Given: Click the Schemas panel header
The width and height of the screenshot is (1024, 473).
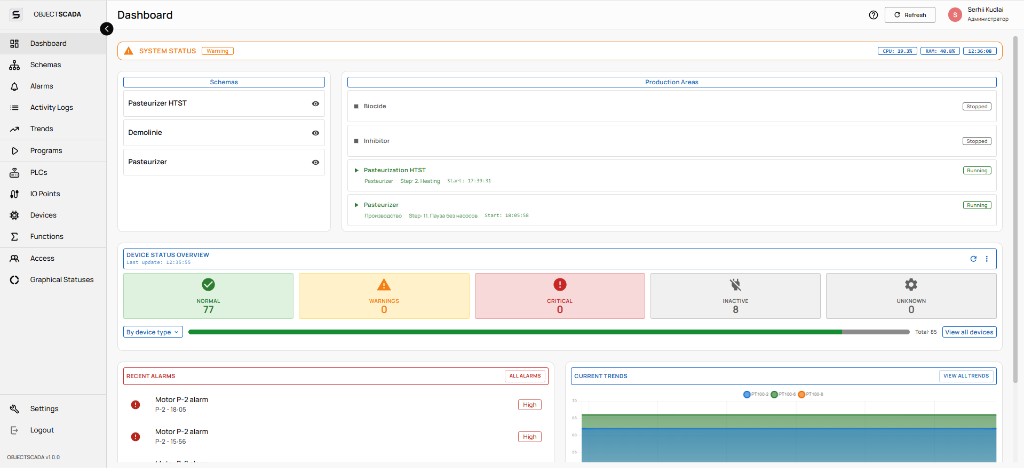Looking at the screenshot, I should pos(224,82).
